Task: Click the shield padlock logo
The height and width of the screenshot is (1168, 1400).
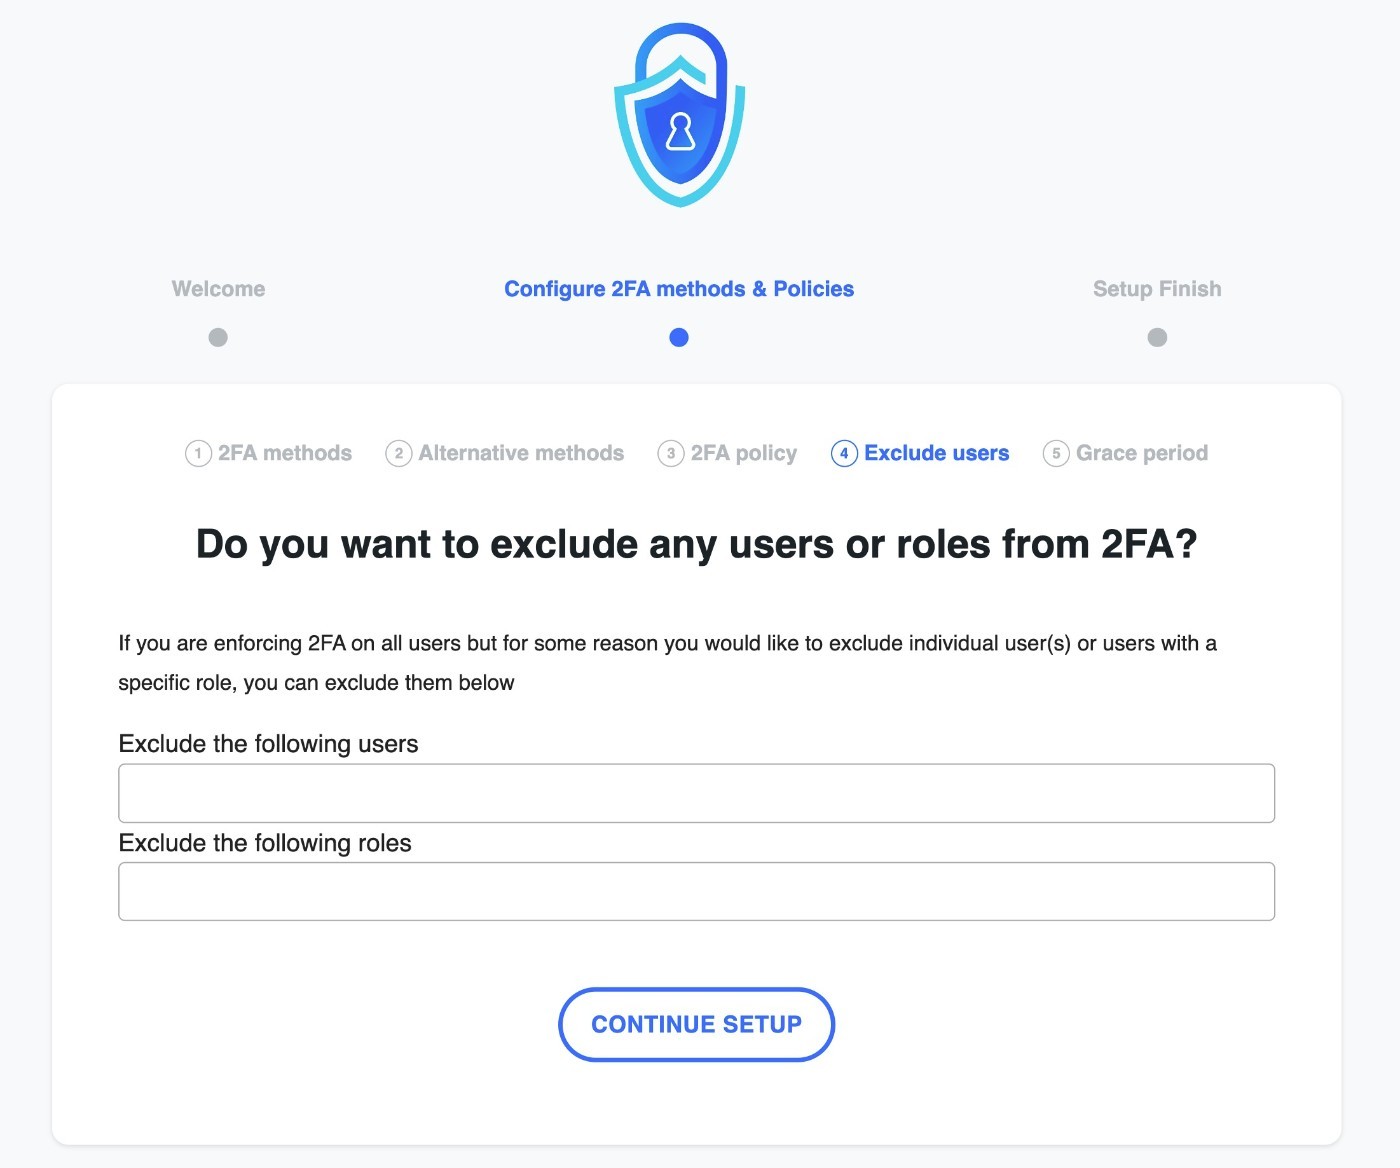Action: tap(680, 115)
